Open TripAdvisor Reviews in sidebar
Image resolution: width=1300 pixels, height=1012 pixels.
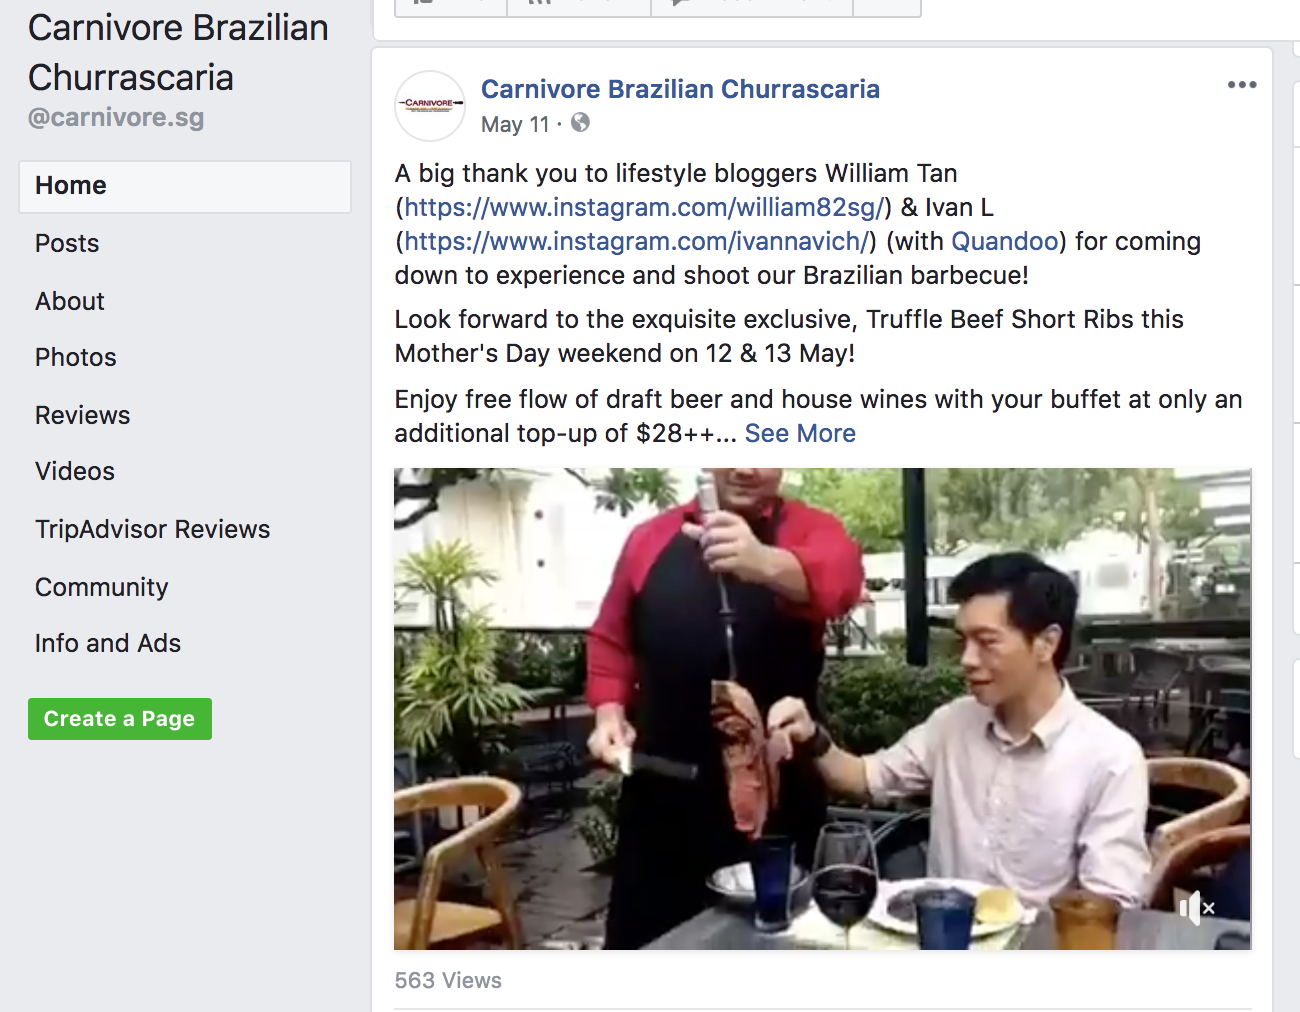pyautogui.click(x=153, y=529)
